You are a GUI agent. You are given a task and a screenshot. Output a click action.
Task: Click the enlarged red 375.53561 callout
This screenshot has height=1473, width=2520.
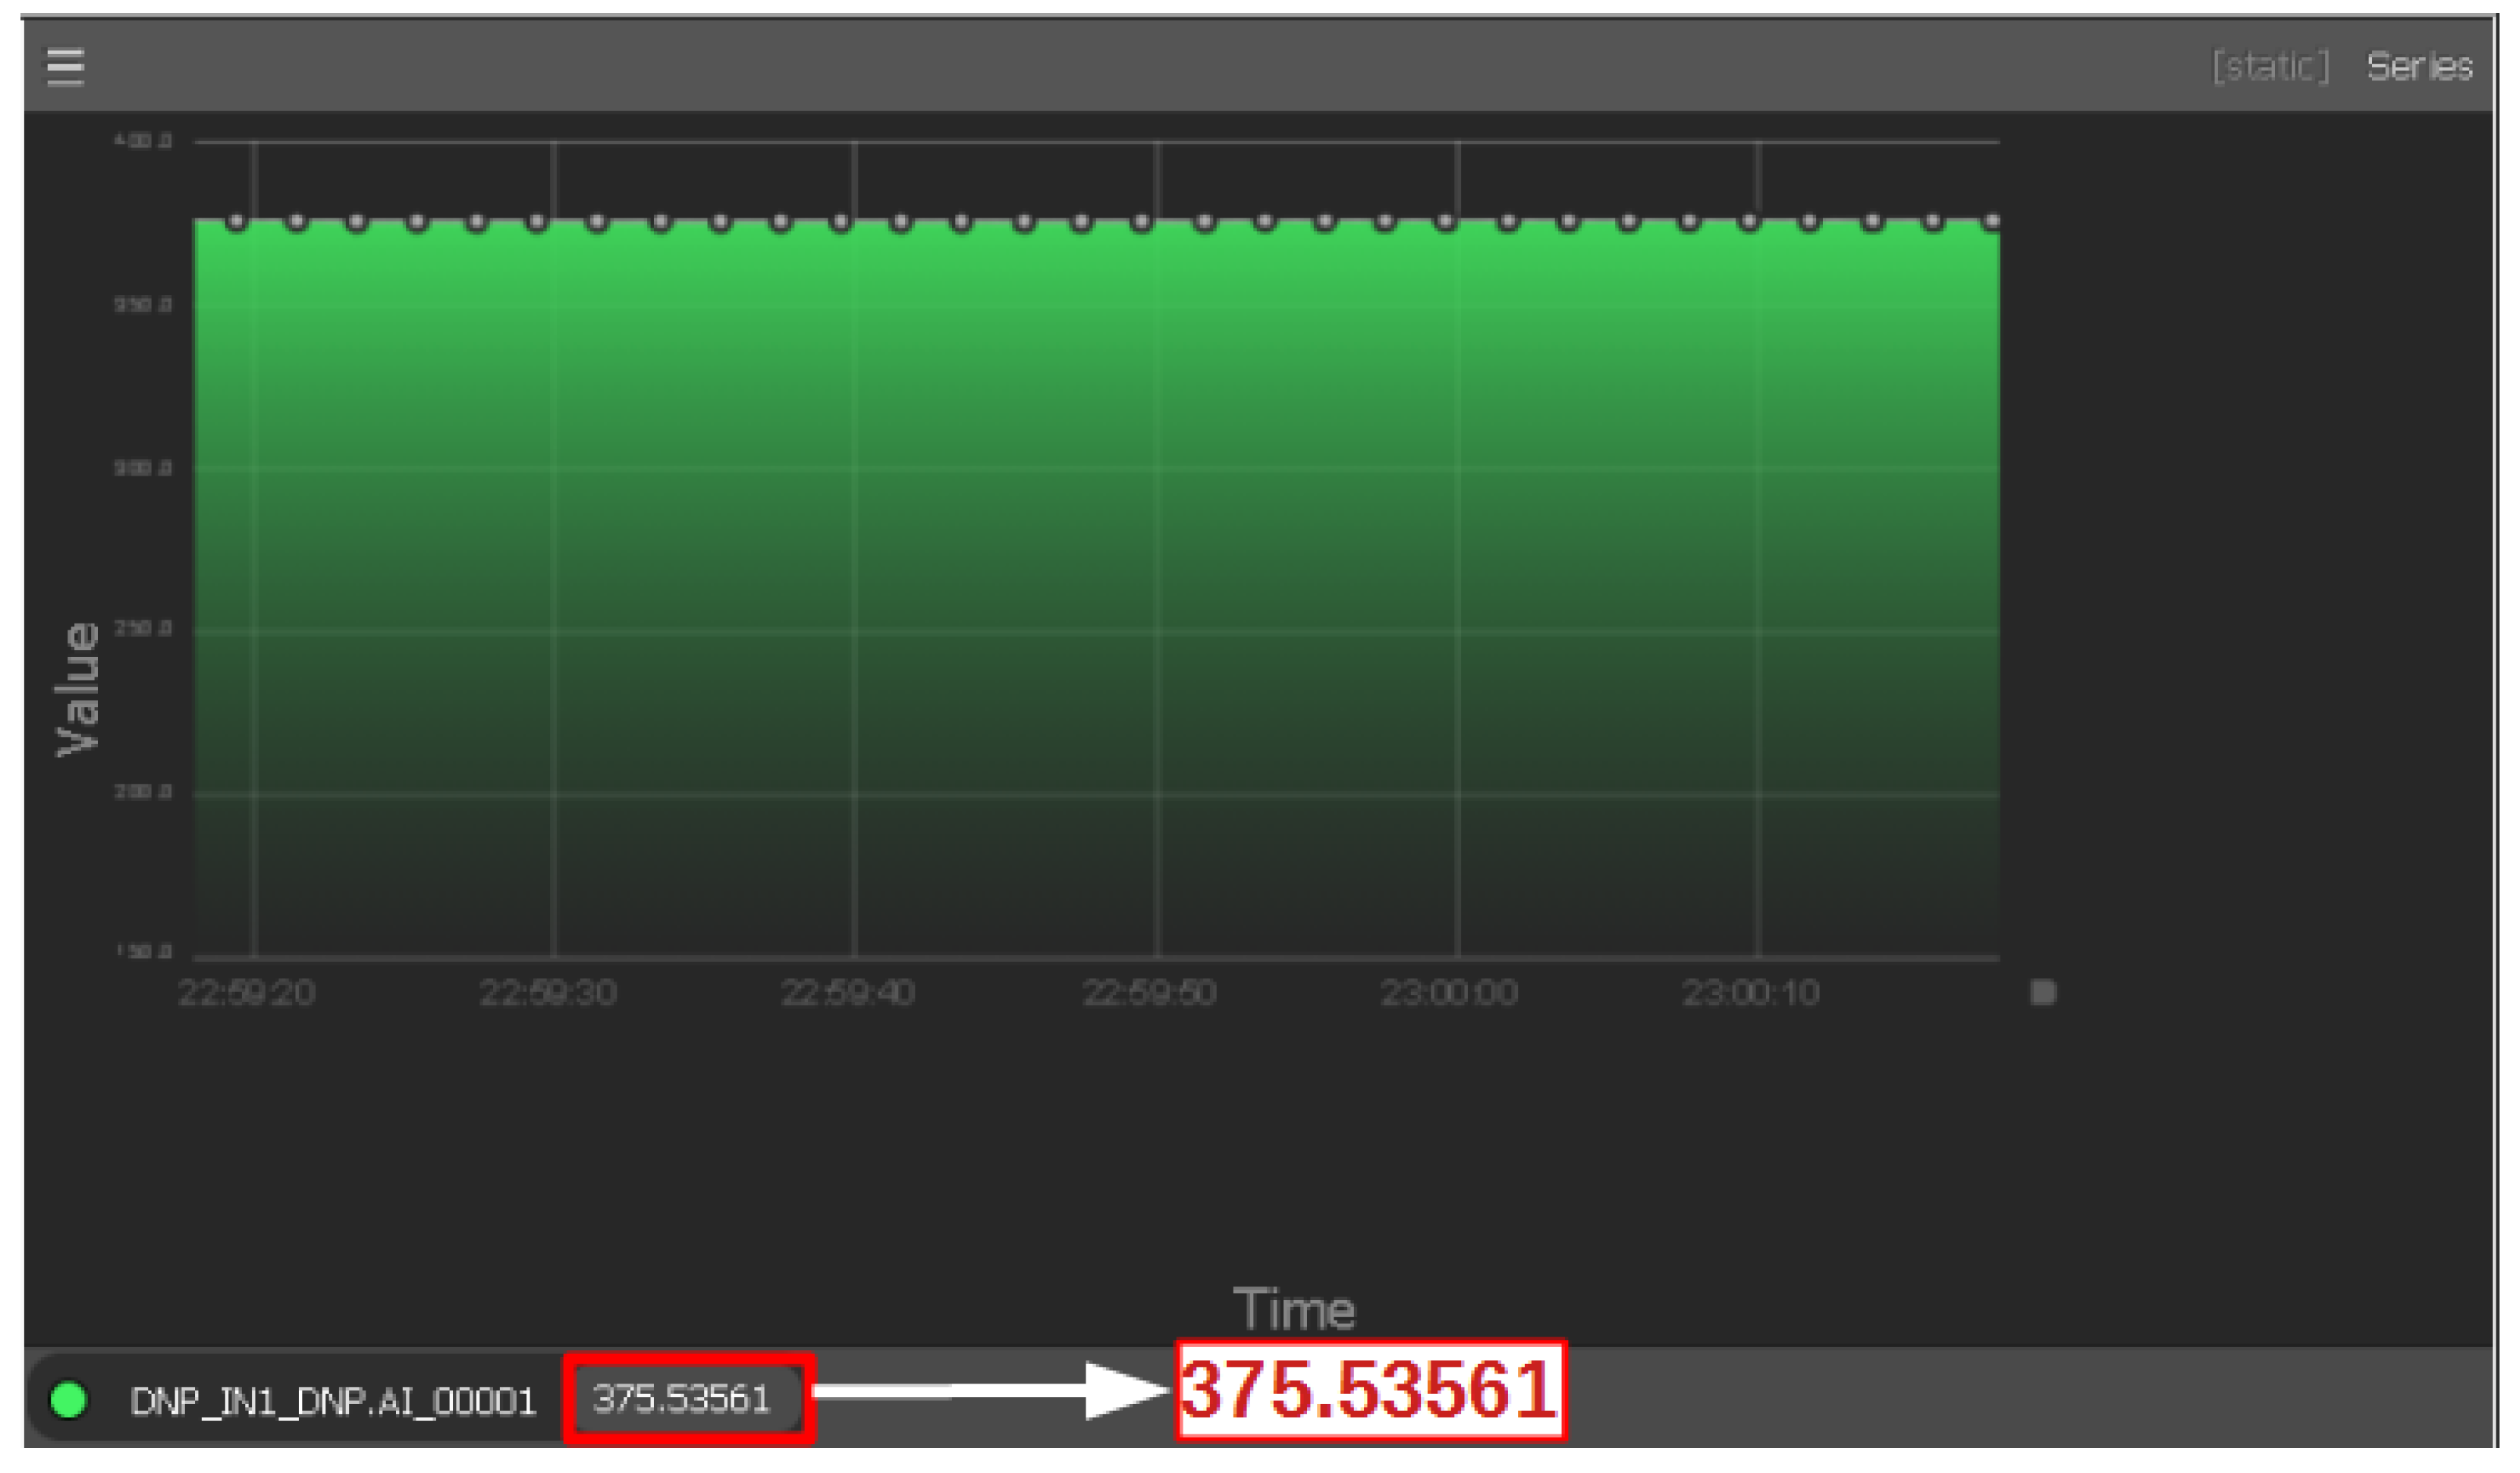pos(1370,1391)
